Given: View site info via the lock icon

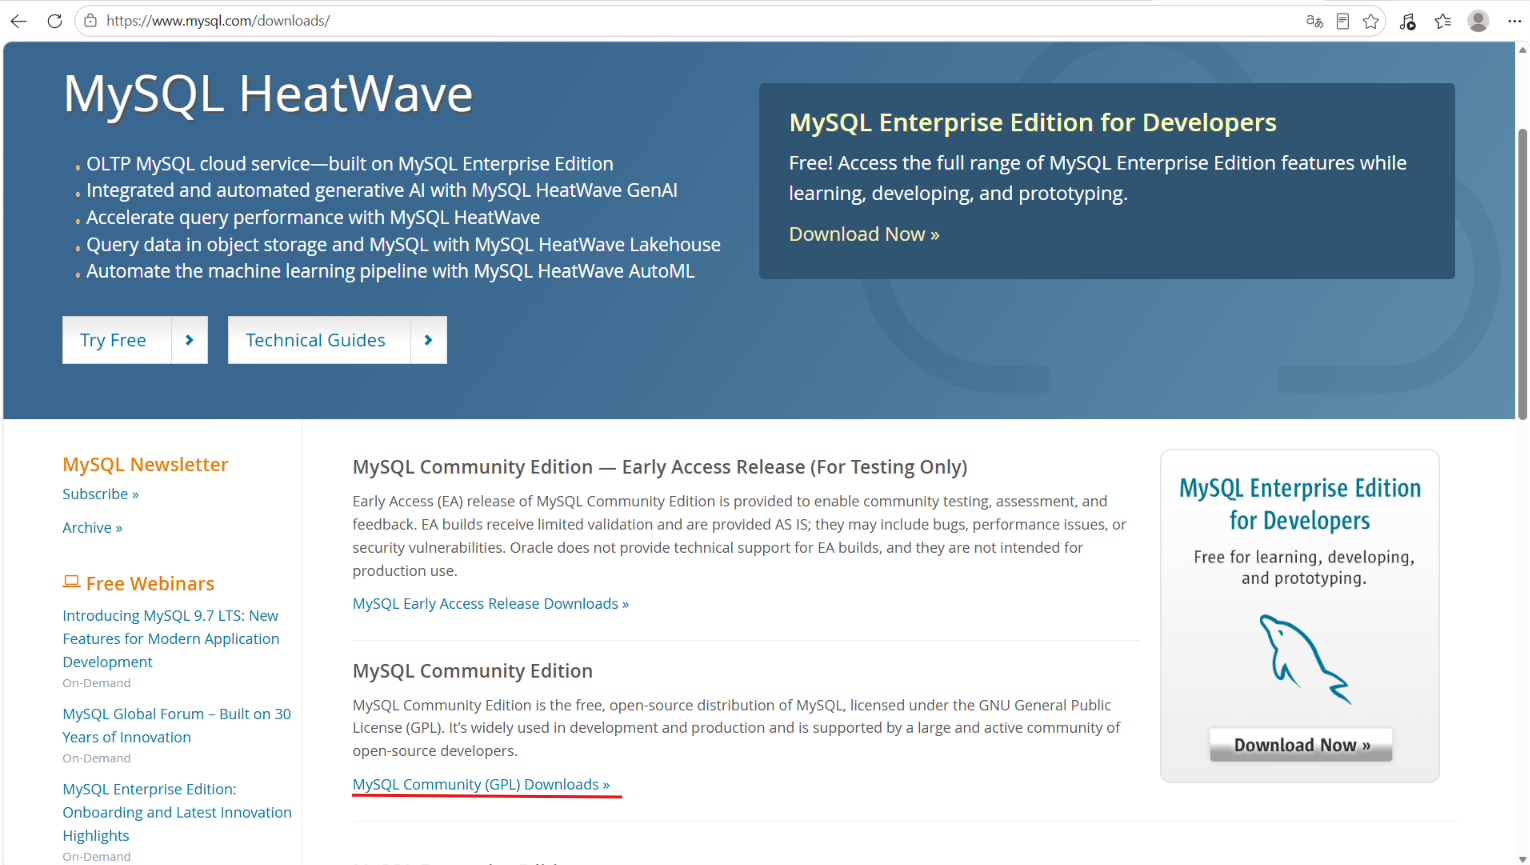Looking at the screenshot, I should [x=90, y=21].
